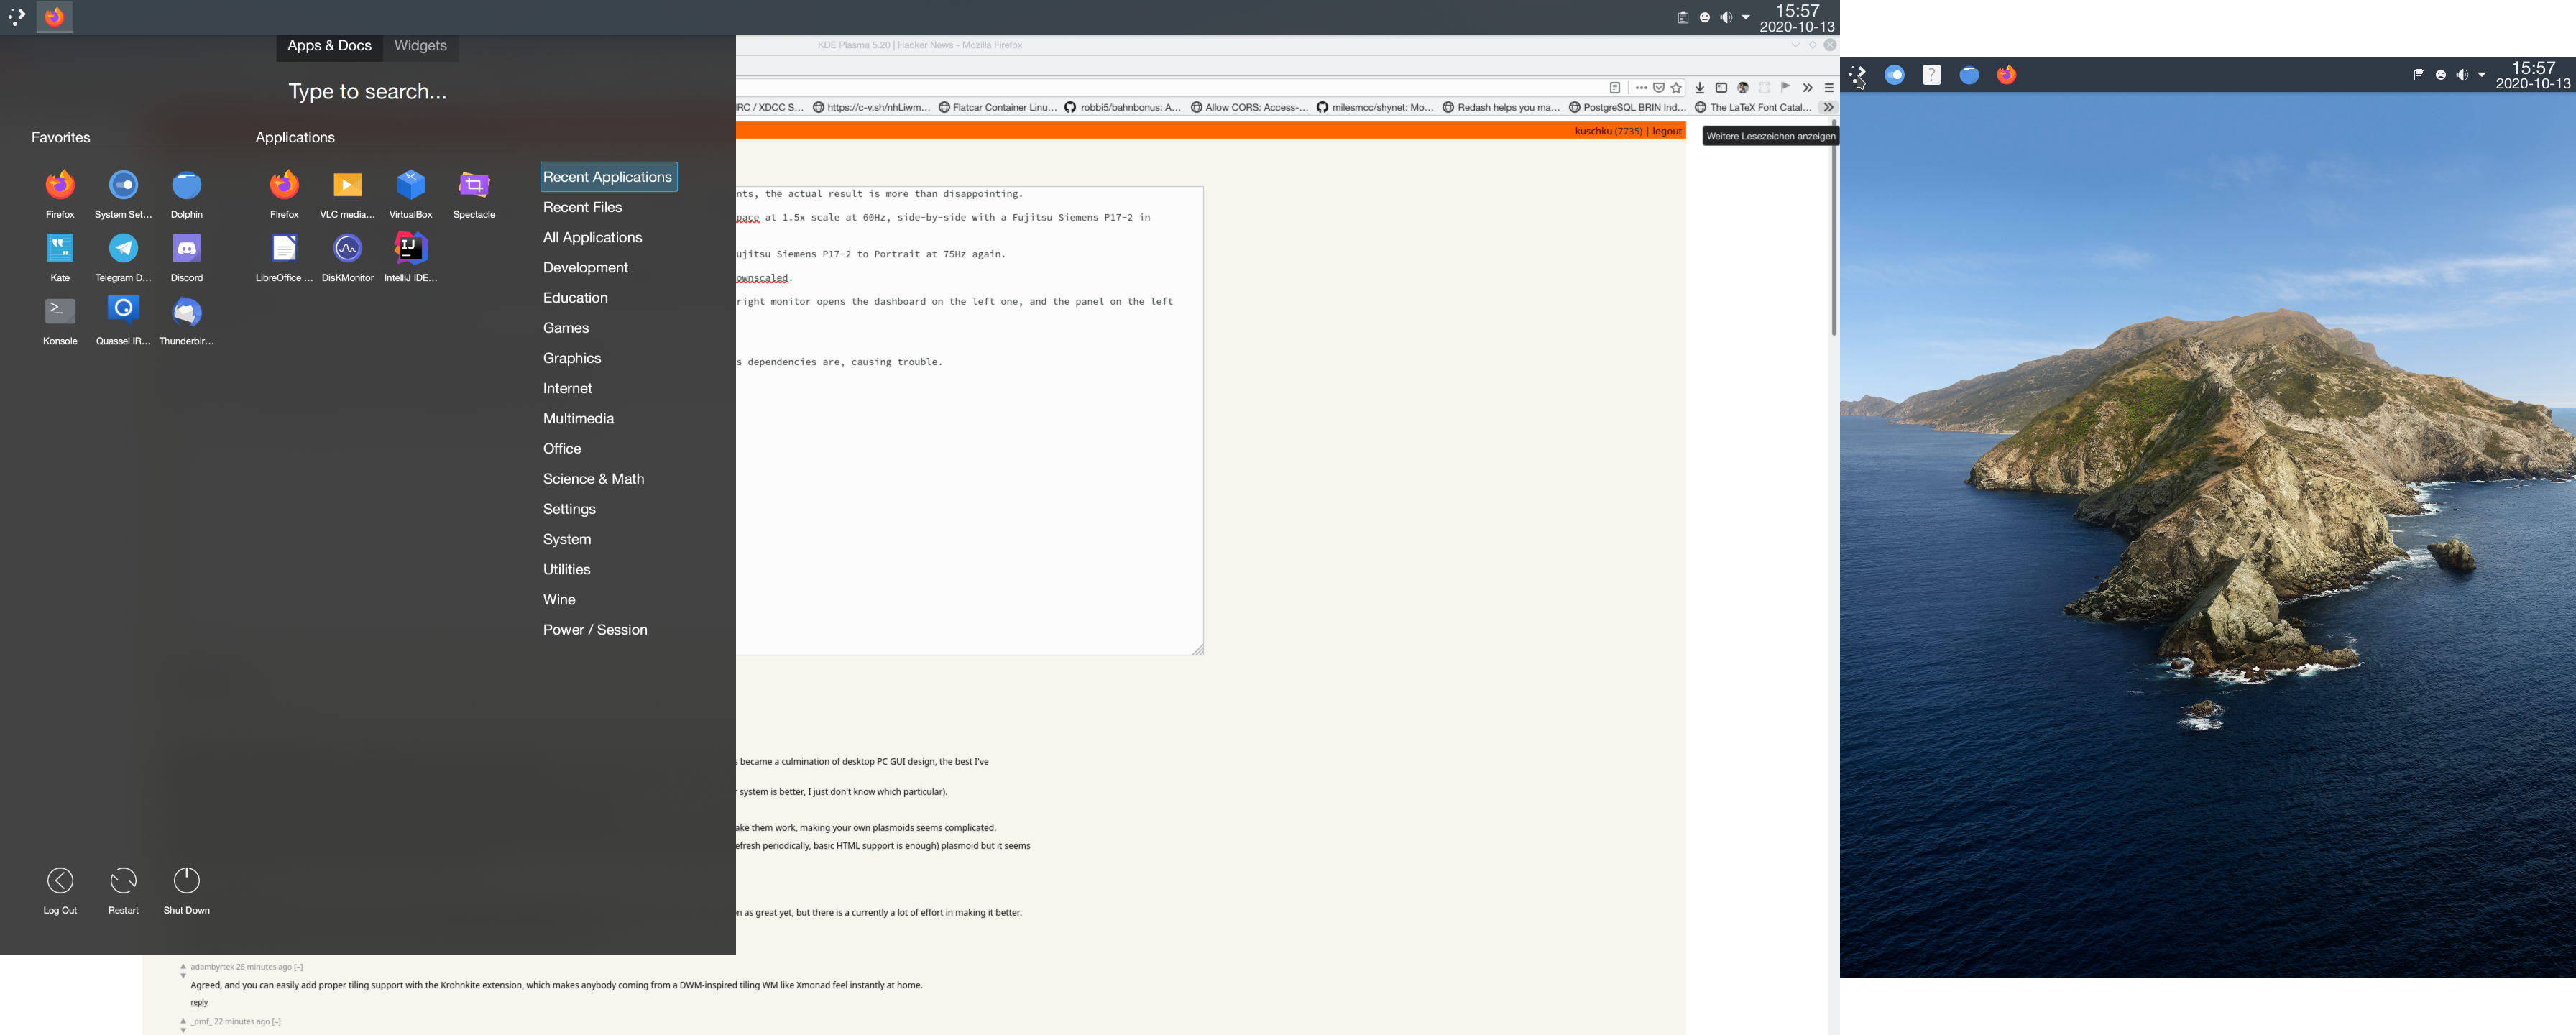Click reply under adambyrtek's comment

point(199,1002)
